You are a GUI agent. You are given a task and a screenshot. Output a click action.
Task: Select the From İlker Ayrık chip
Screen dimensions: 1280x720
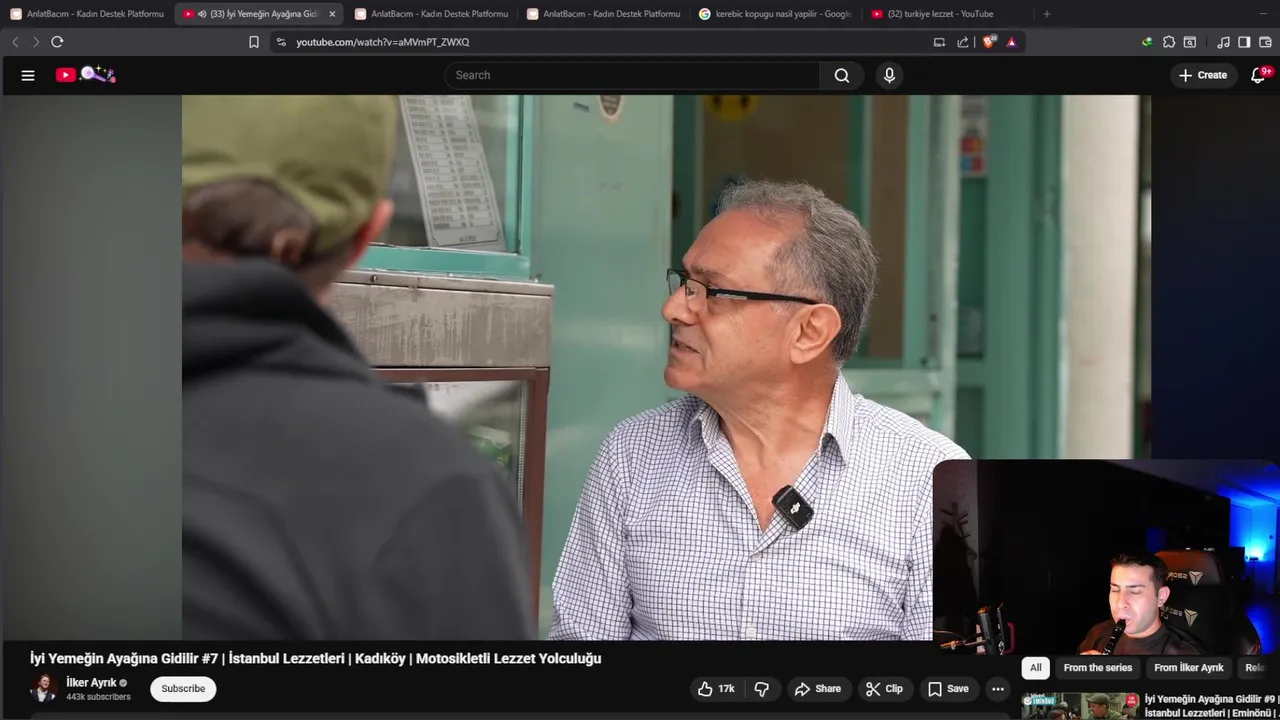click(1189, 668)
